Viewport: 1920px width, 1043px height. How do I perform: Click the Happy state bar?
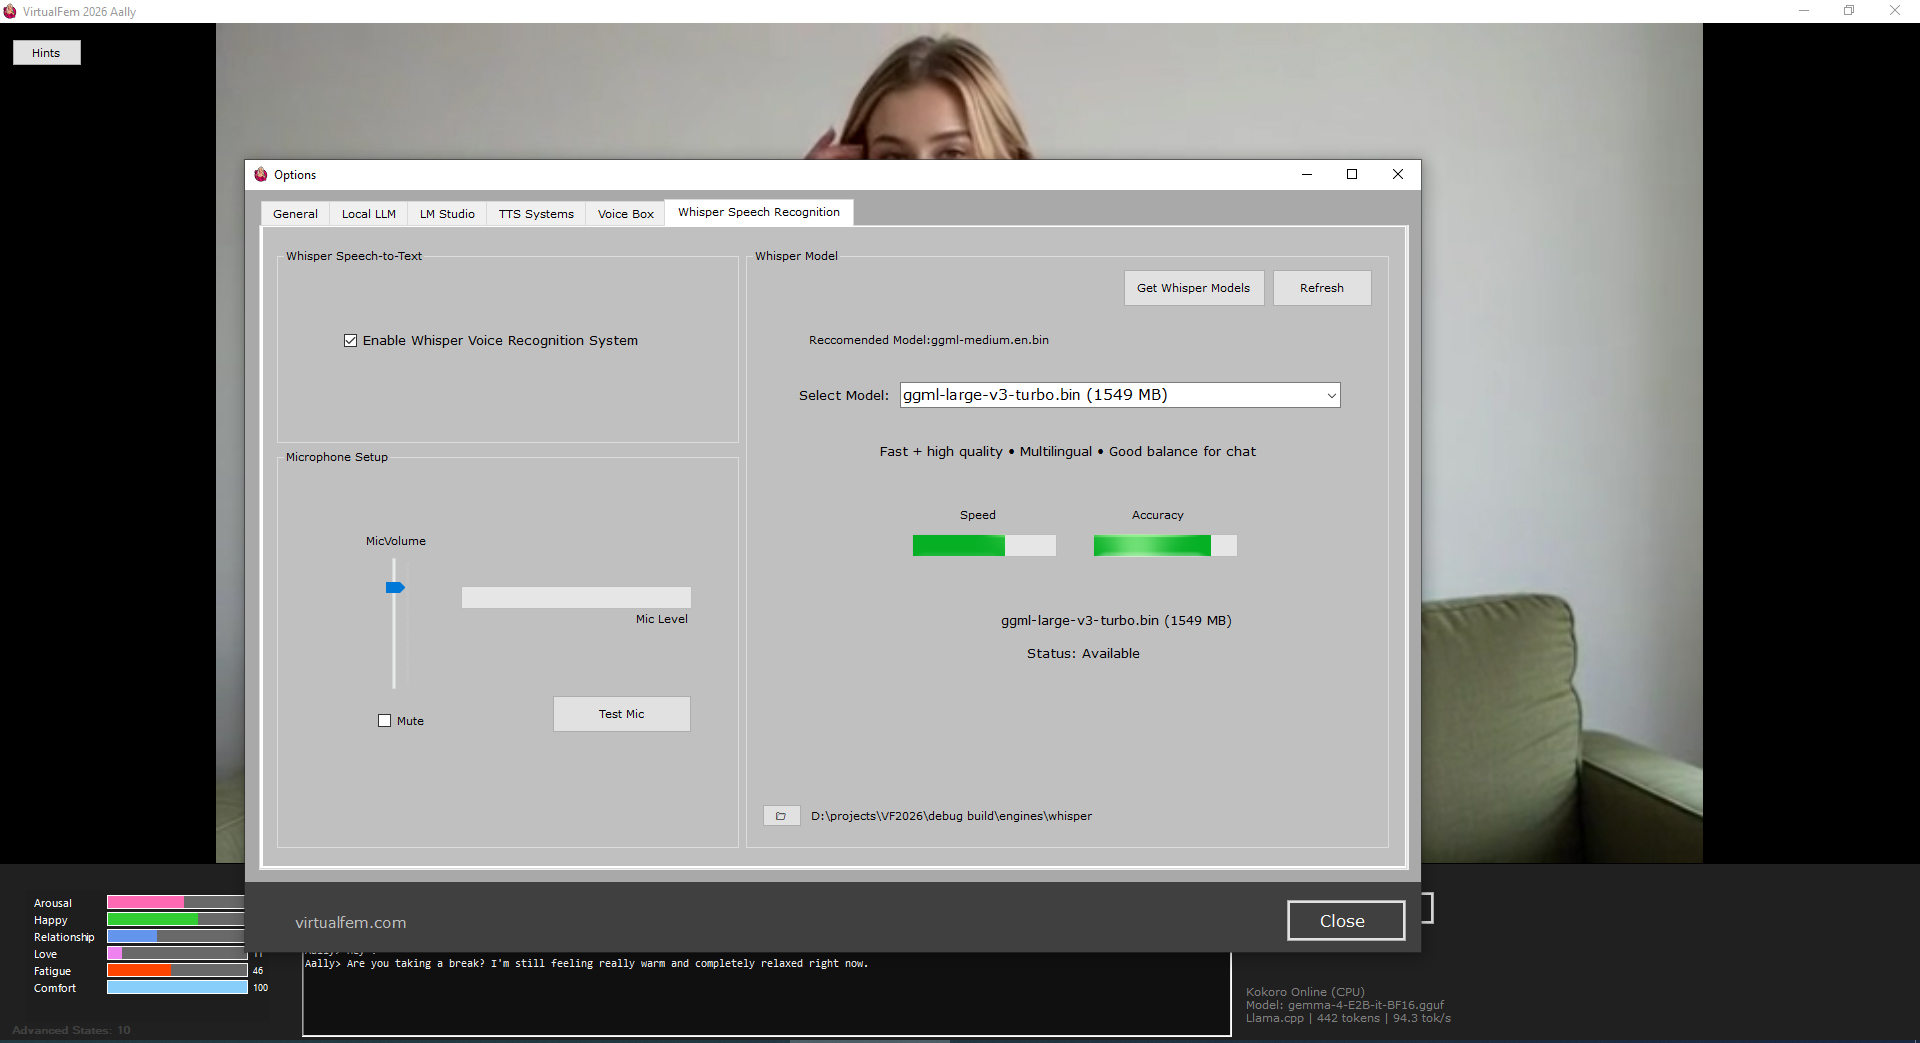(x=176, y=919)
